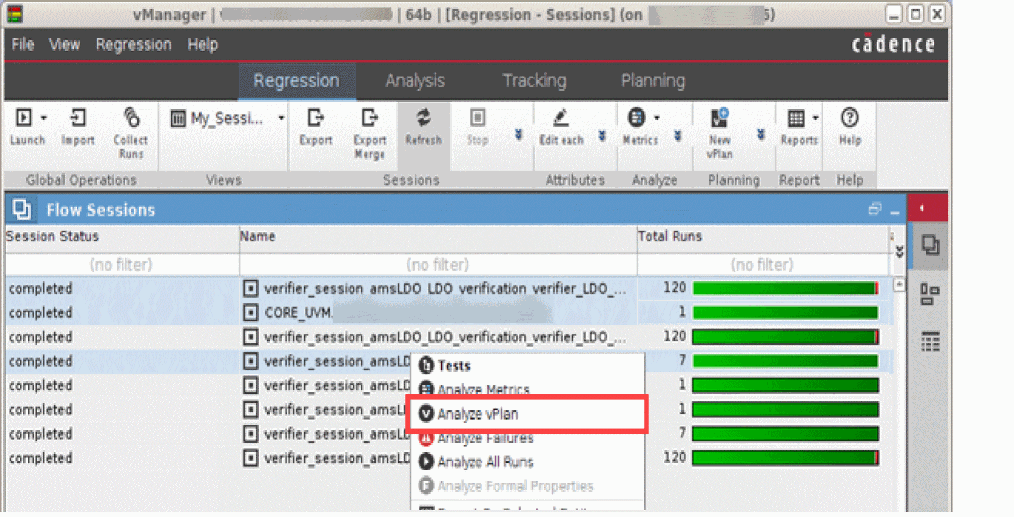Open the Reports dropdown arrow
This screenshot has width=1014, height=517.
815,118
